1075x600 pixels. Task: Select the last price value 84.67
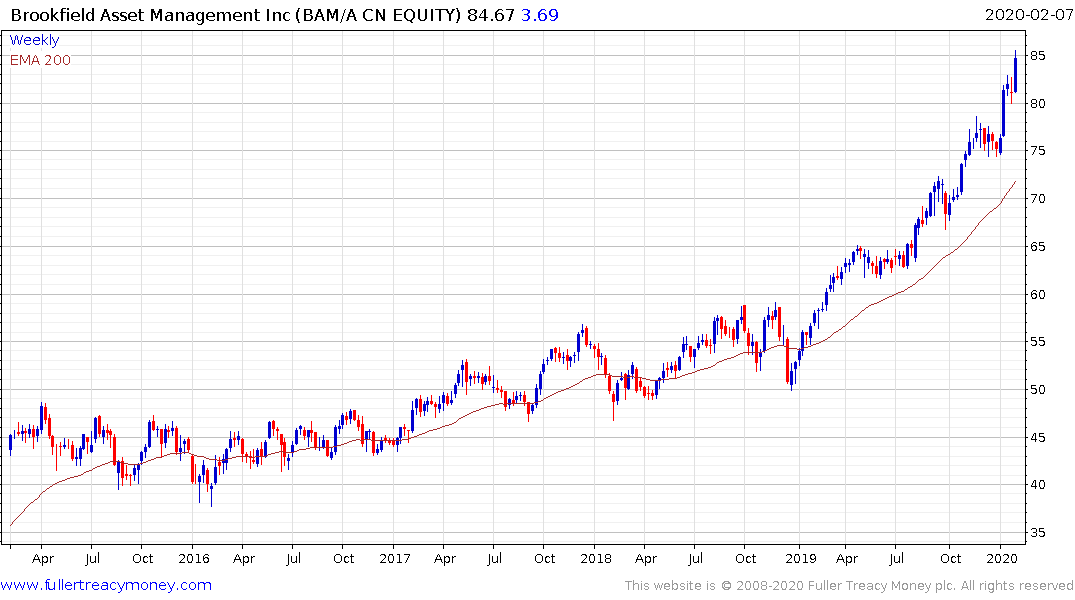pyautogui.click(x=491, y=15)
